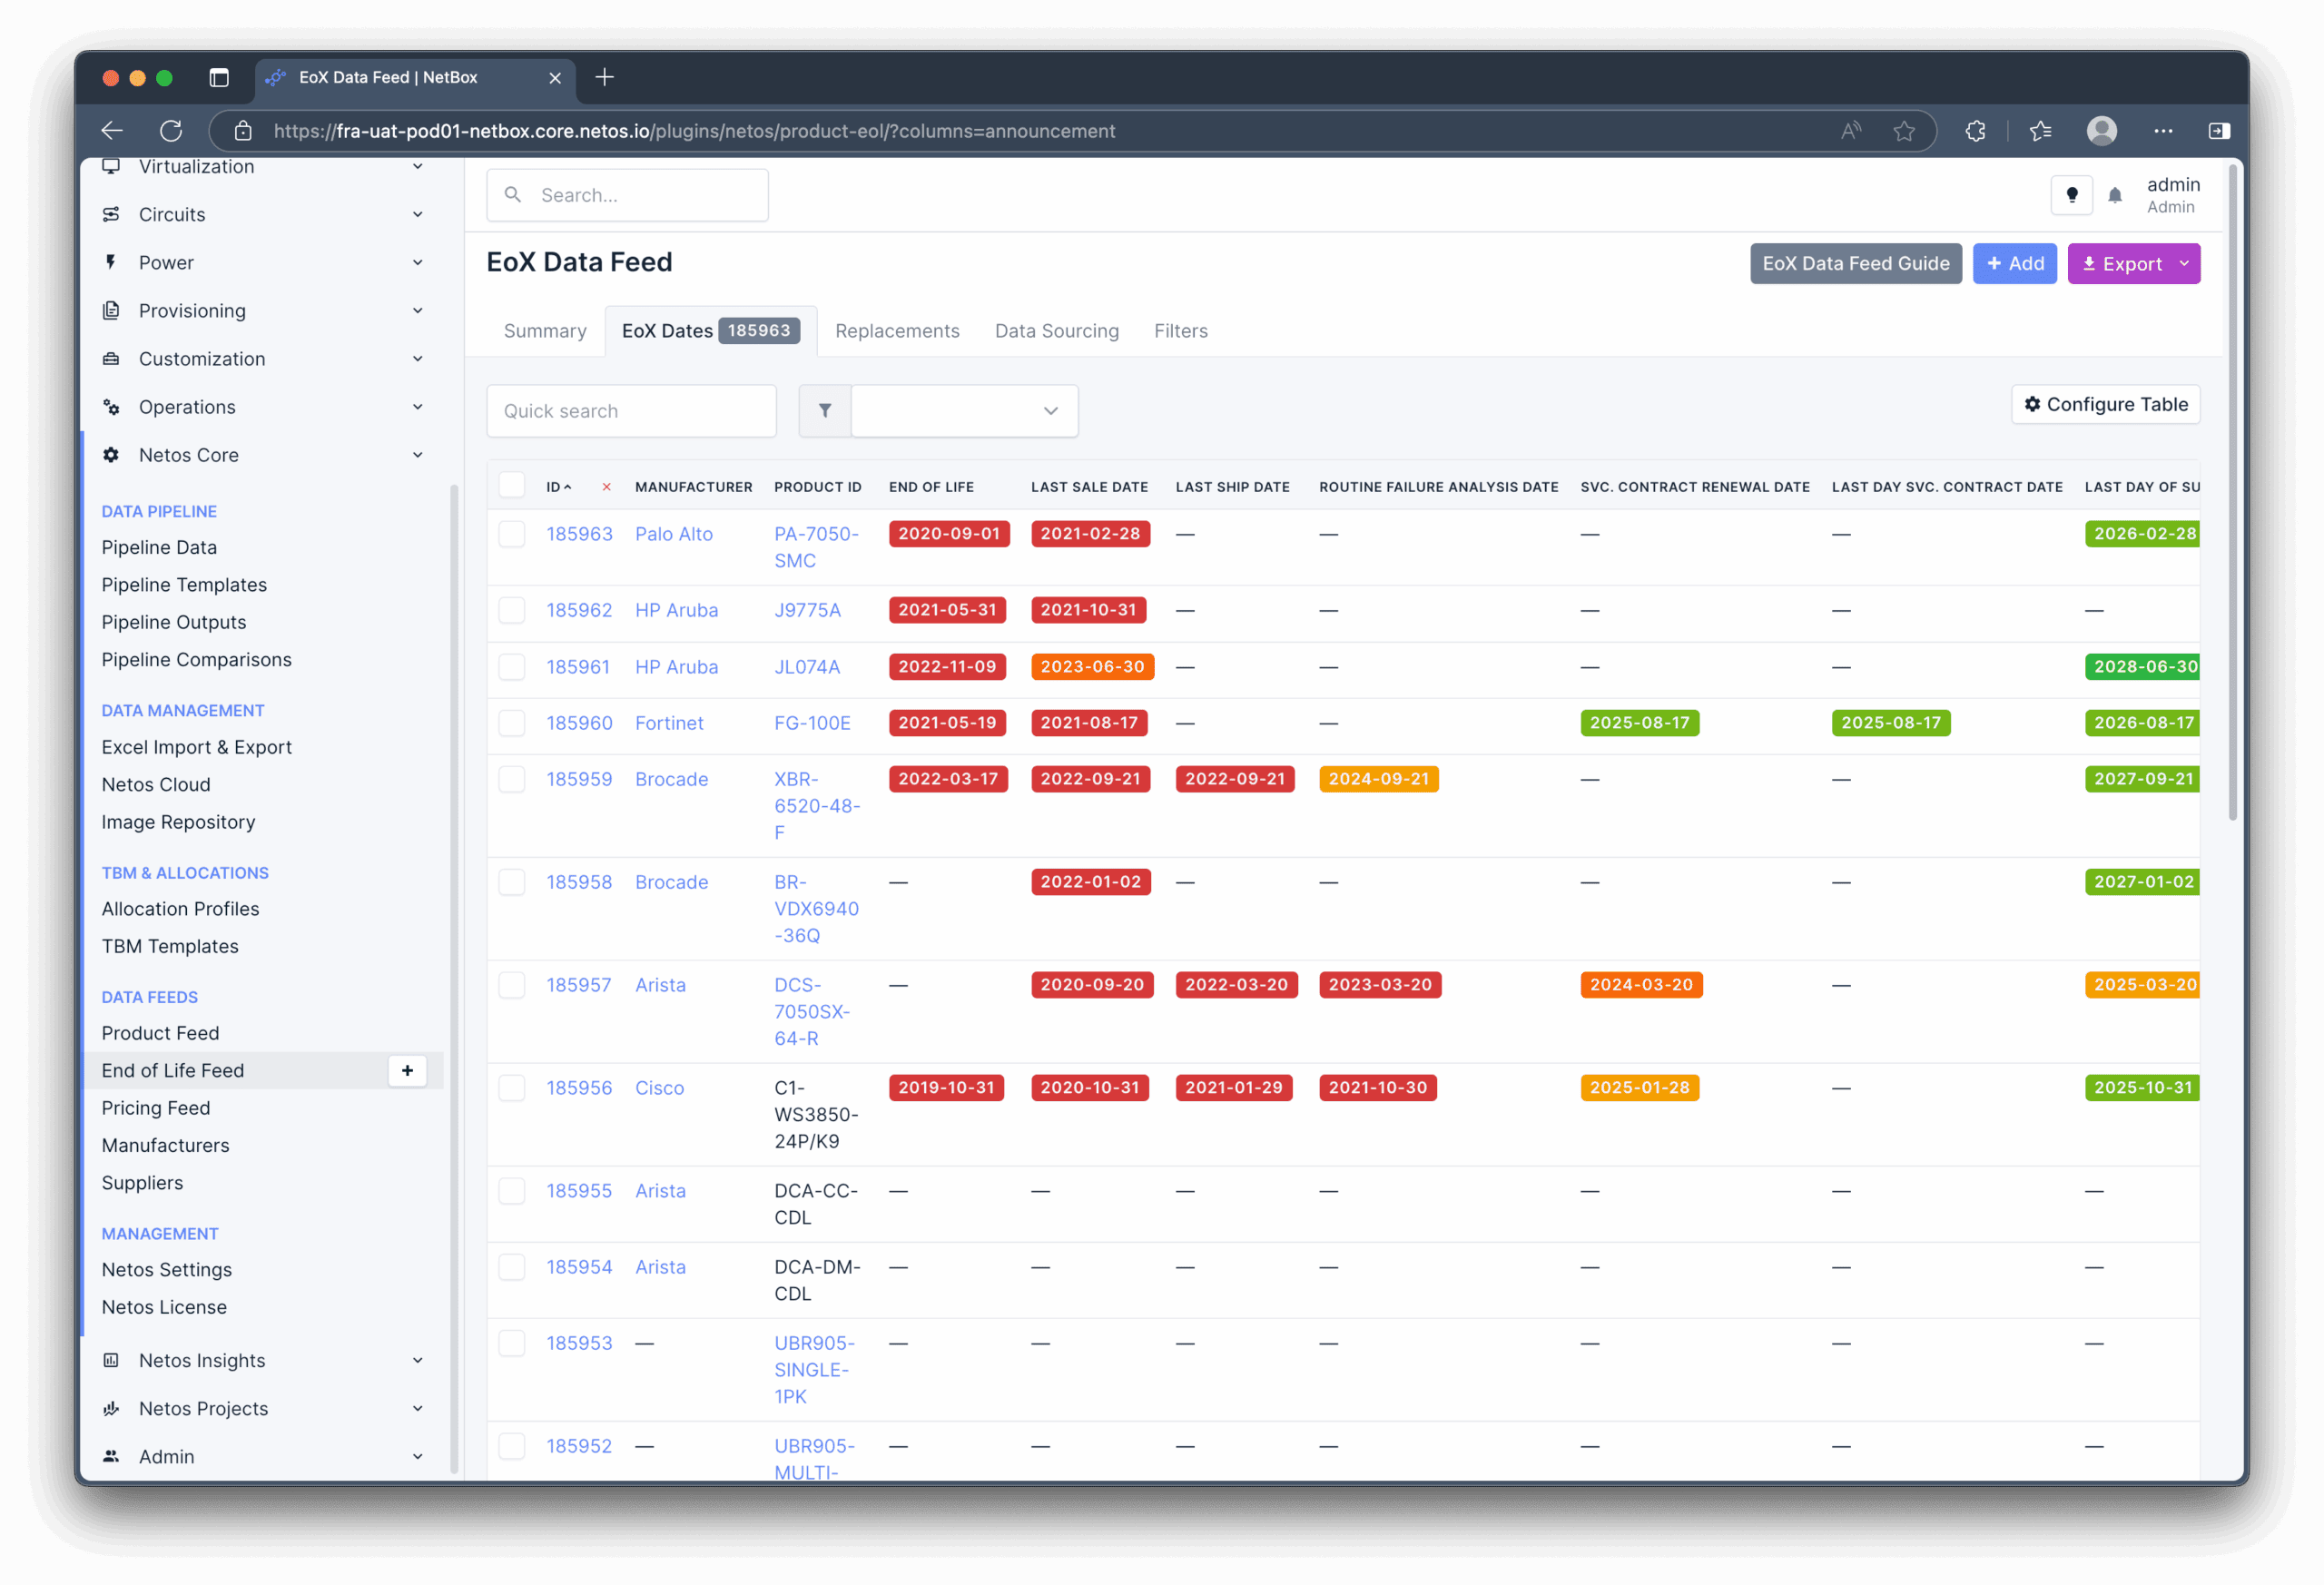The width and height of the screenshot is (2324, 1585).
Task: Click the Add button
Action: (2014, 264)
